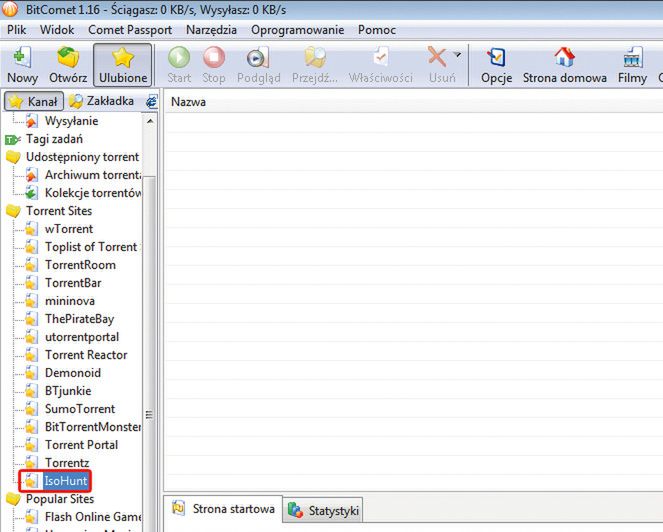Select the IsoHunt entry
663x532 pixels.
[x=66, y=481]
